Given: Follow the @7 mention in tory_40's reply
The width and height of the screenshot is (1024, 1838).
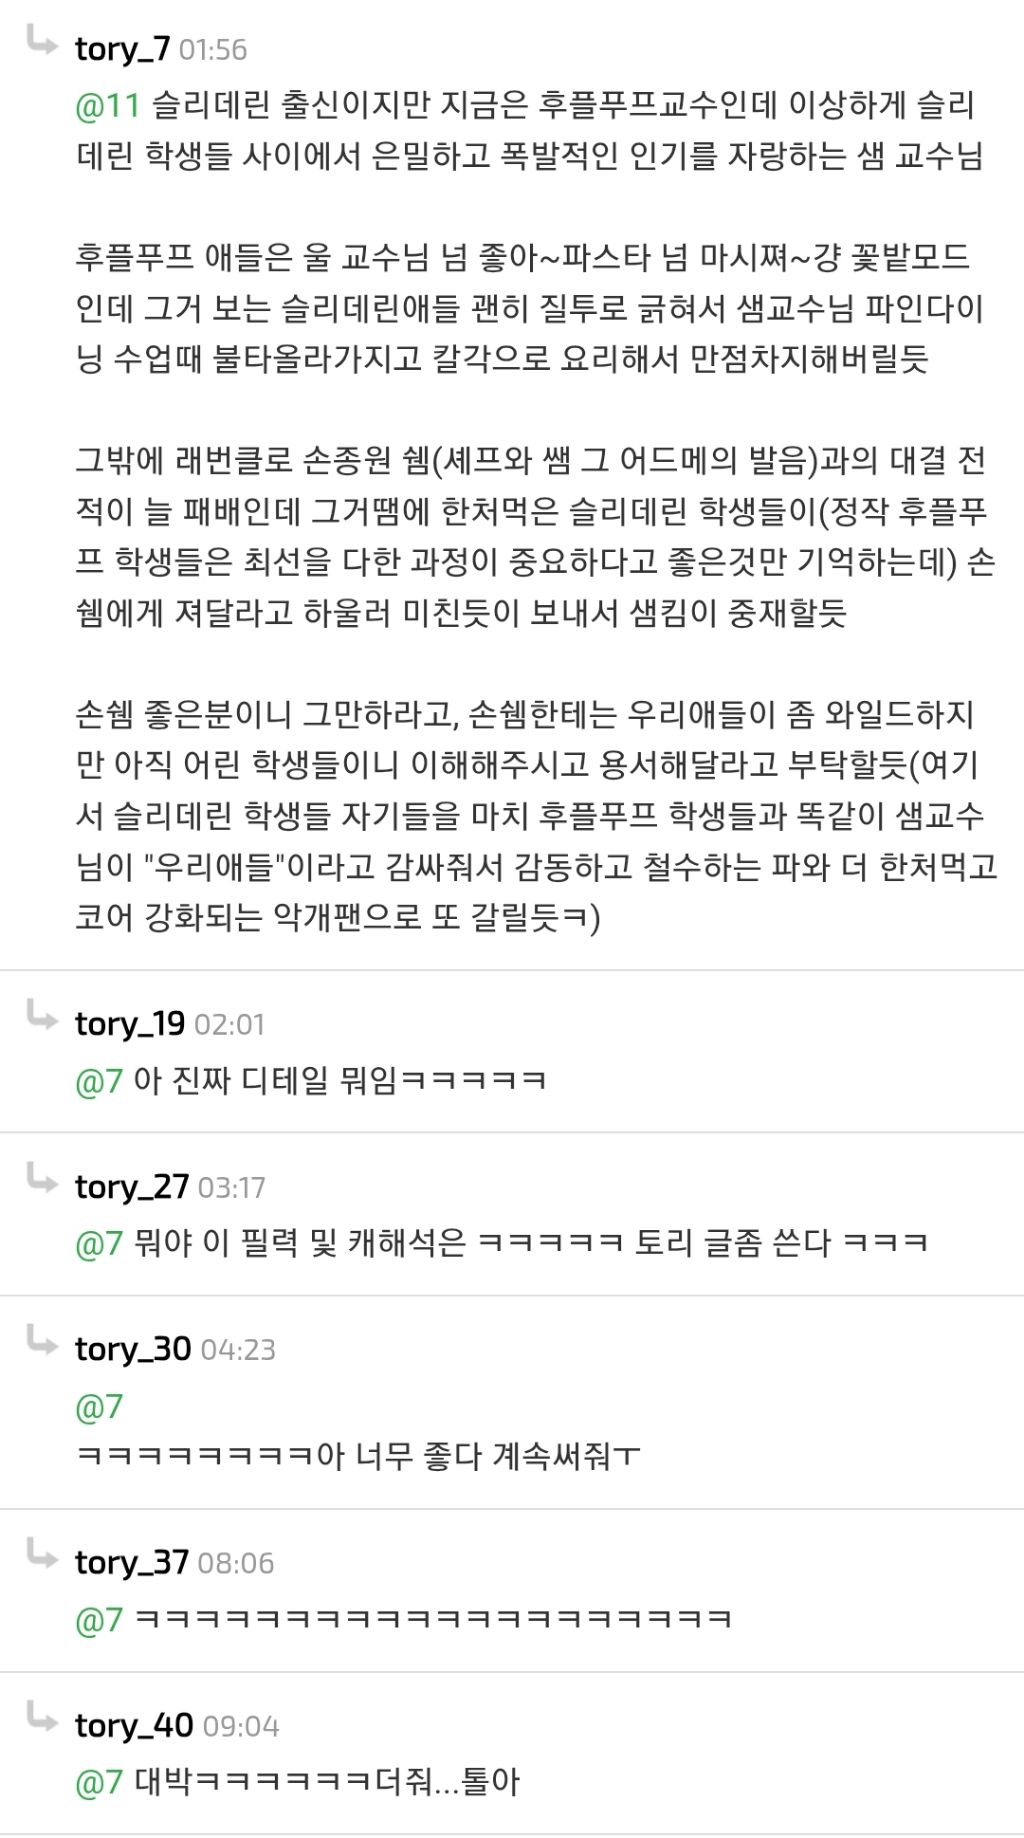Looking at the screenshot, I should pyautogui.click(x=99, y=1782).
